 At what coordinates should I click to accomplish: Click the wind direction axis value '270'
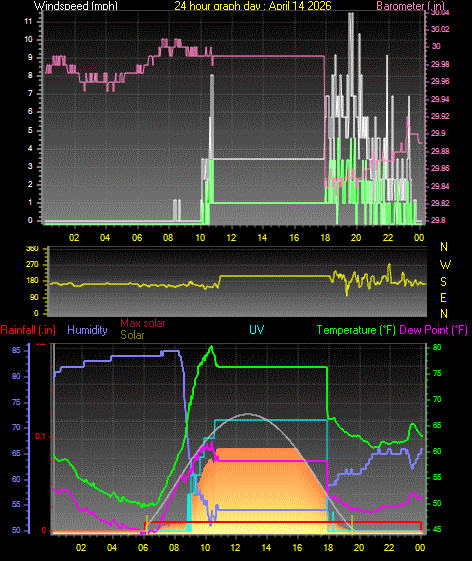click(32, 265)
